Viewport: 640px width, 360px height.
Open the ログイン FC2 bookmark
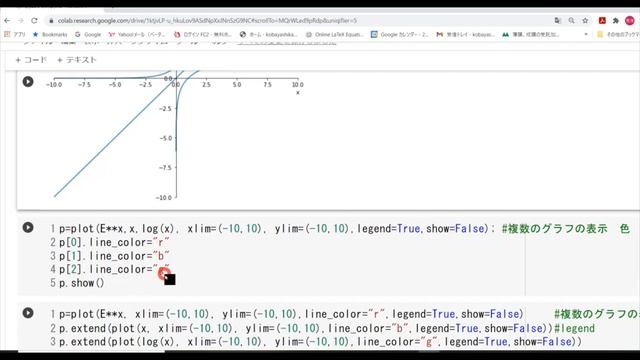click(203, 35)
